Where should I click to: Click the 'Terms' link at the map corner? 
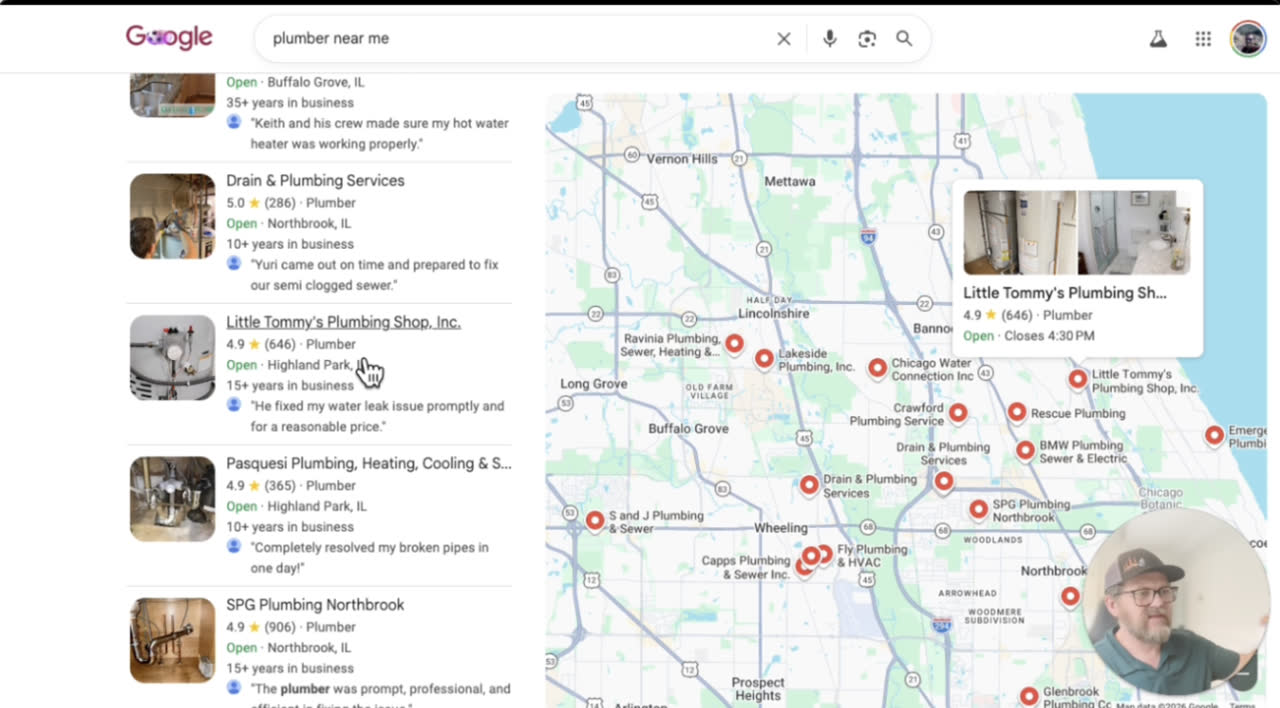point(1241,705)
